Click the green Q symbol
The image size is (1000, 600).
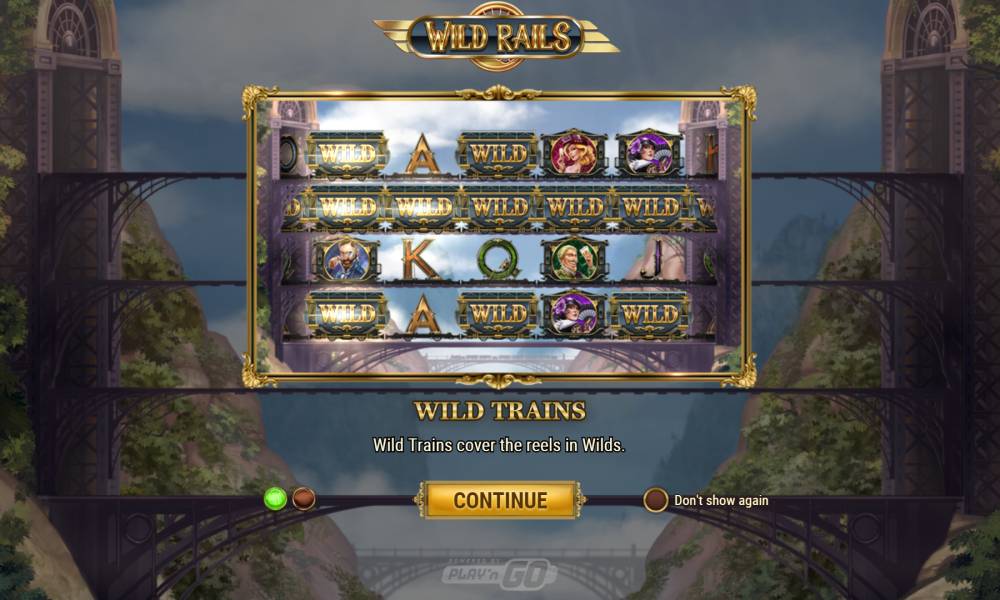498,260
